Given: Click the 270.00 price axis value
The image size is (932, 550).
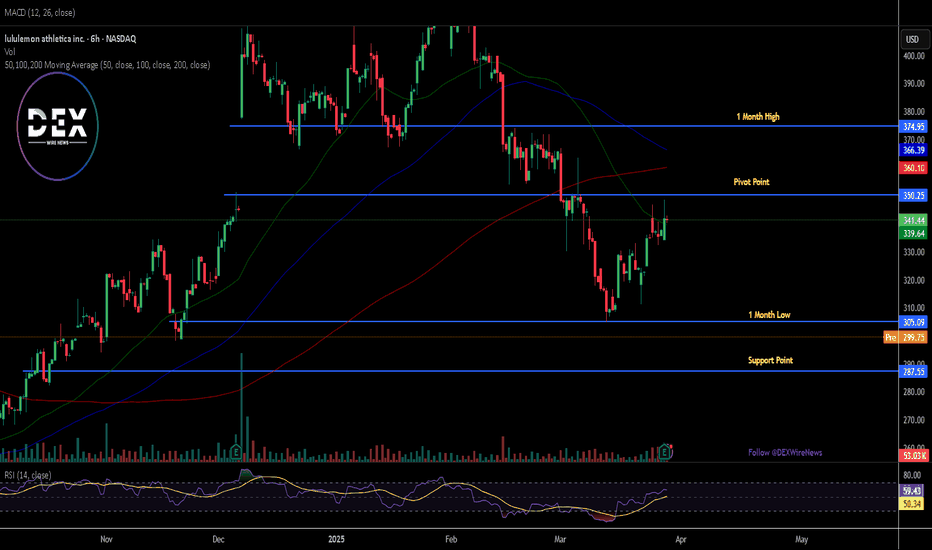Looking at the screenshot, I should tap(914, 420).
